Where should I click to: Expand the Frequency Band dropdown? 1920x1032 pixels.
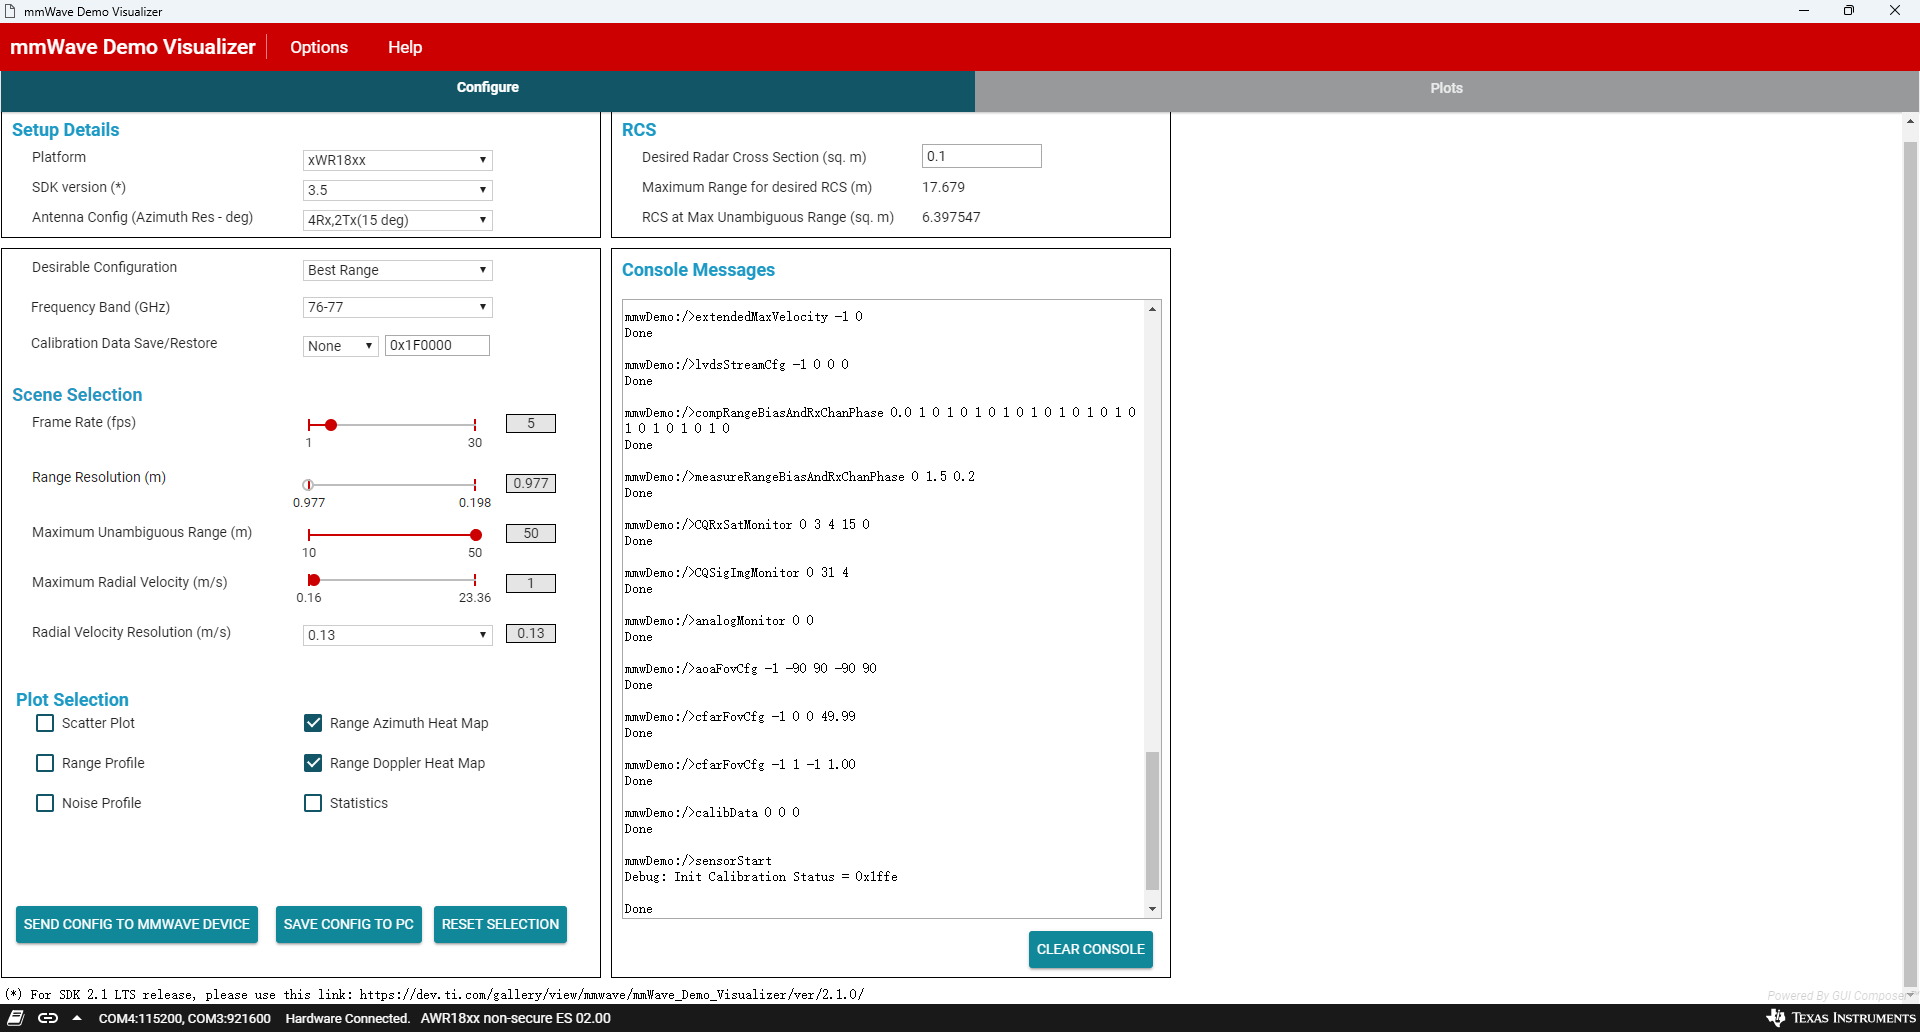398,307
